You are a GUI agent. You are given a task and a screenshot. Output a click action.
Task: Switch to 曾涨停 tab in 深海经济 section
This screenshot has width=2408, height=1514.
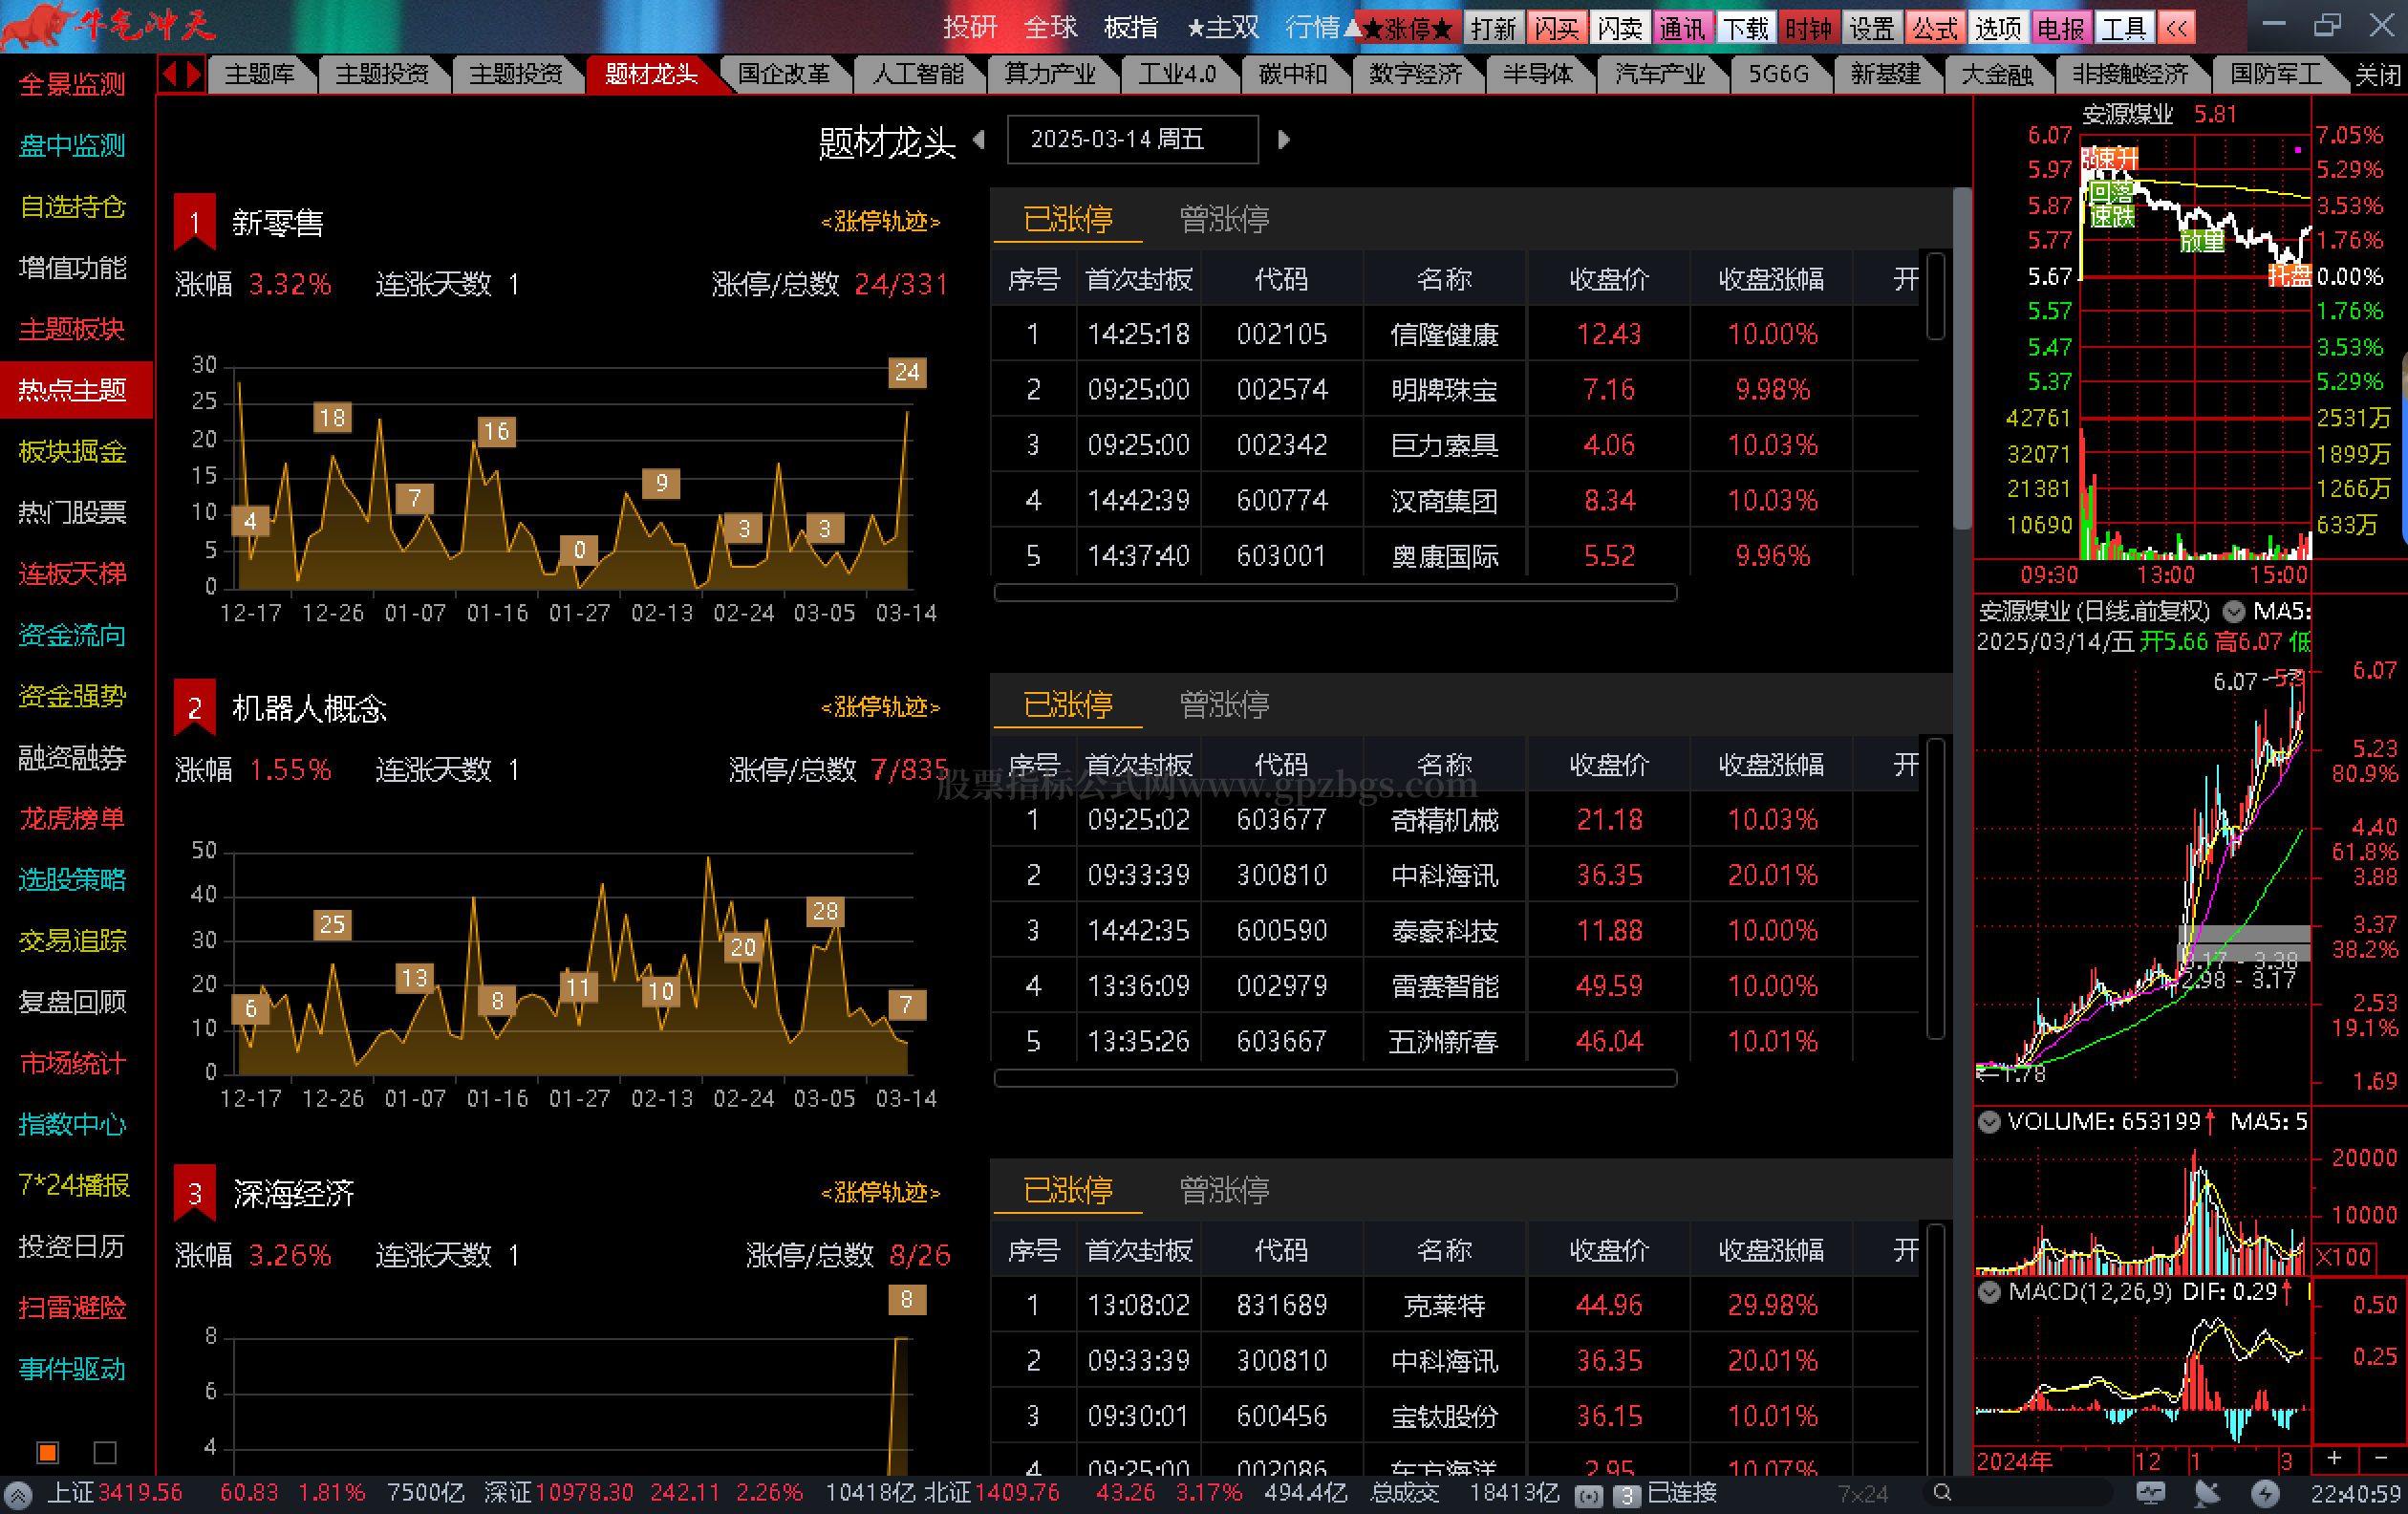(x=1225, y=1190)
